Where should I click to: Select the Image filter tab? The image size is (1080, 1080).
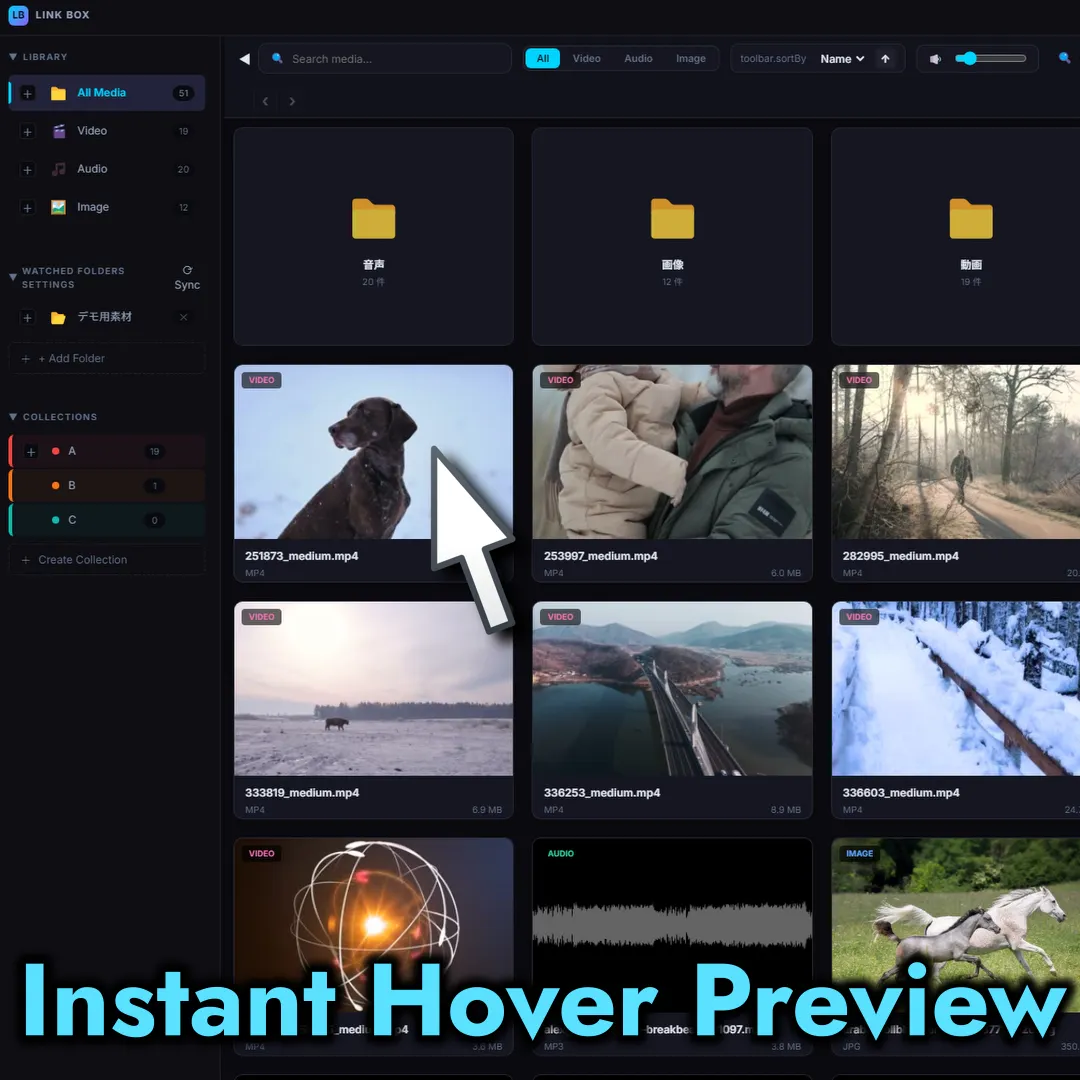coord(691,59)
